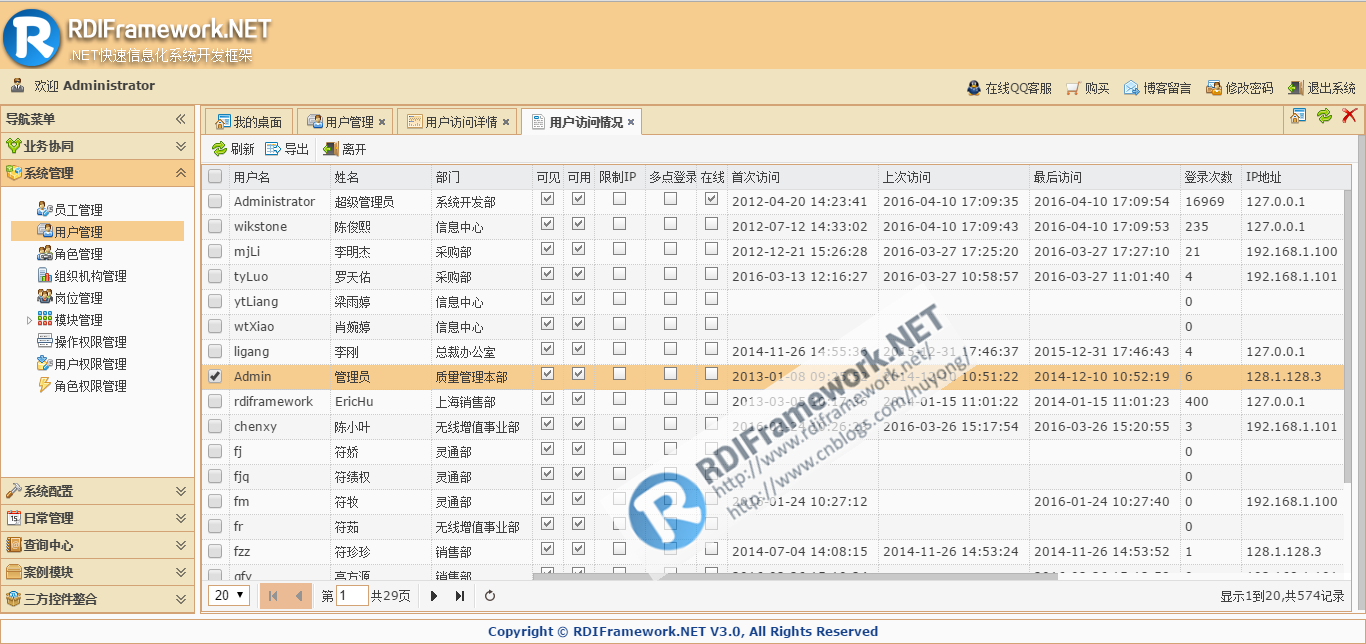1366x644 pixels.
Task: Click the export (导出) toolbar icon
Action: pos(273,149)
